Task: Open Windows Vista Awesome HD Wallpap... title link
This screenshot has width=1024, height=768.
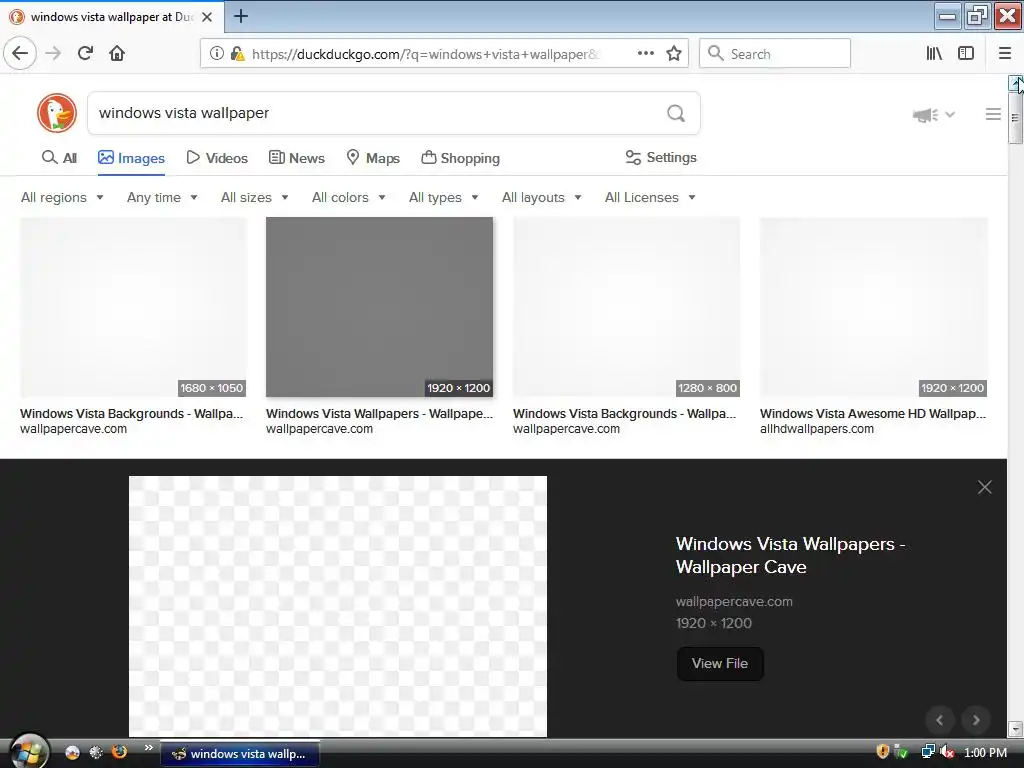Action: coord(873,413)
